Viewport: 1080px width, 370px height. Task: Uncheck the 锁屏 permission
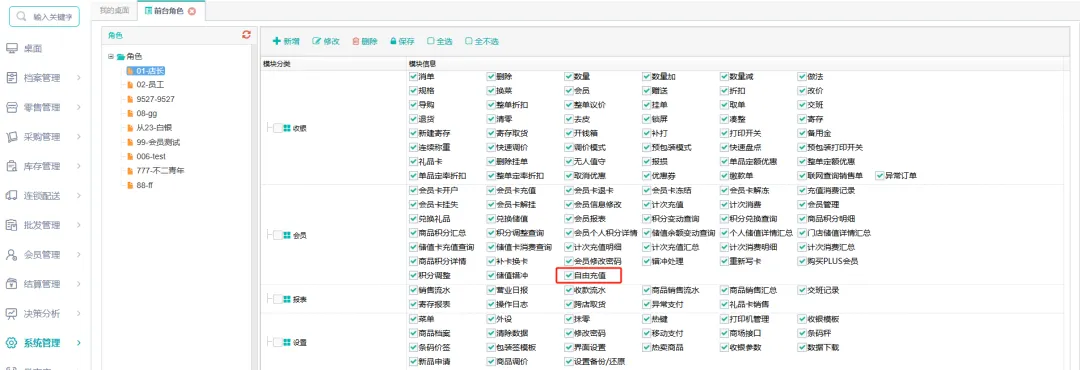(x=647, y=119)
